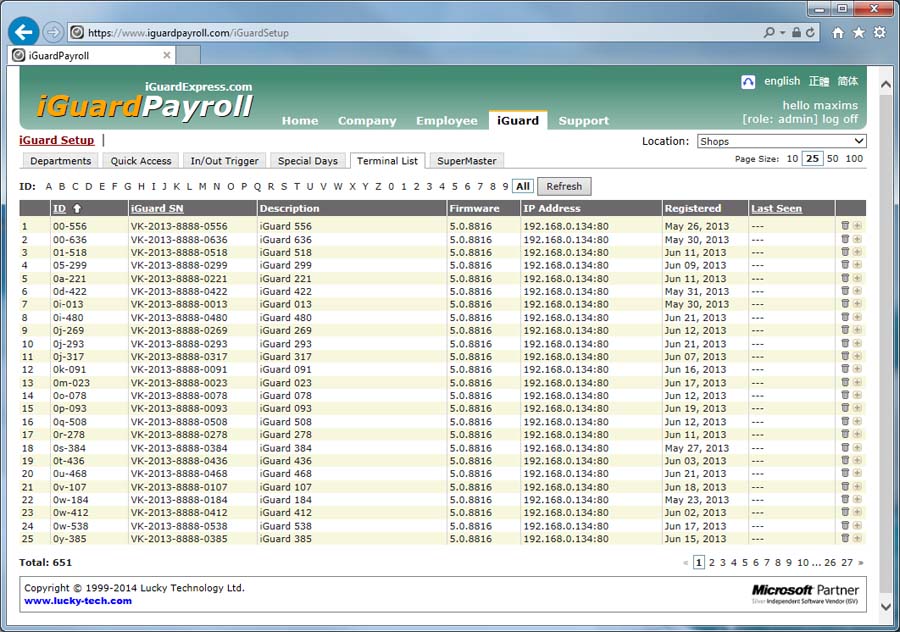This screenshot has width=900, height=632.
Task: Delete terminal 00-636 using trash icon
Action: pos(845,238)
